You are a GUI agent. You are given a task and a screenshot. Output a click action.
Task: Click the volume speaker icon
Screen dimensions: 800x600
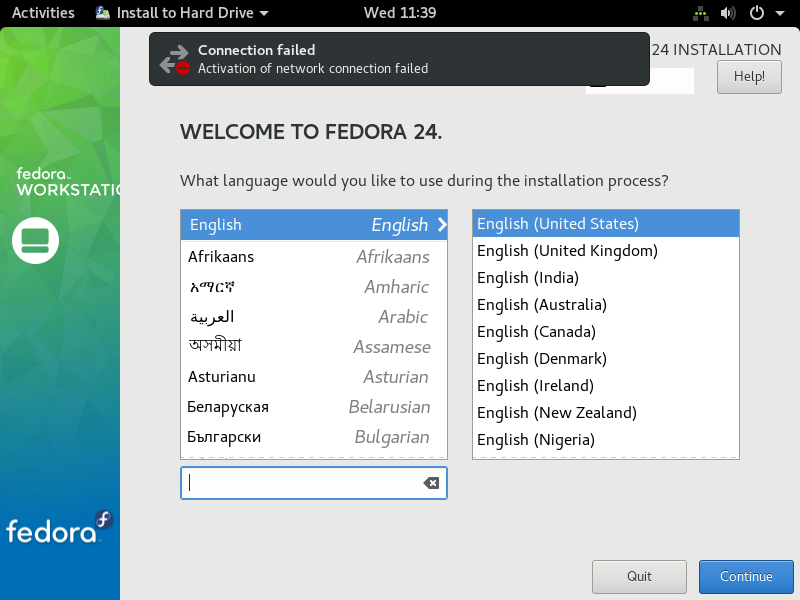click(x=728, y=13)
